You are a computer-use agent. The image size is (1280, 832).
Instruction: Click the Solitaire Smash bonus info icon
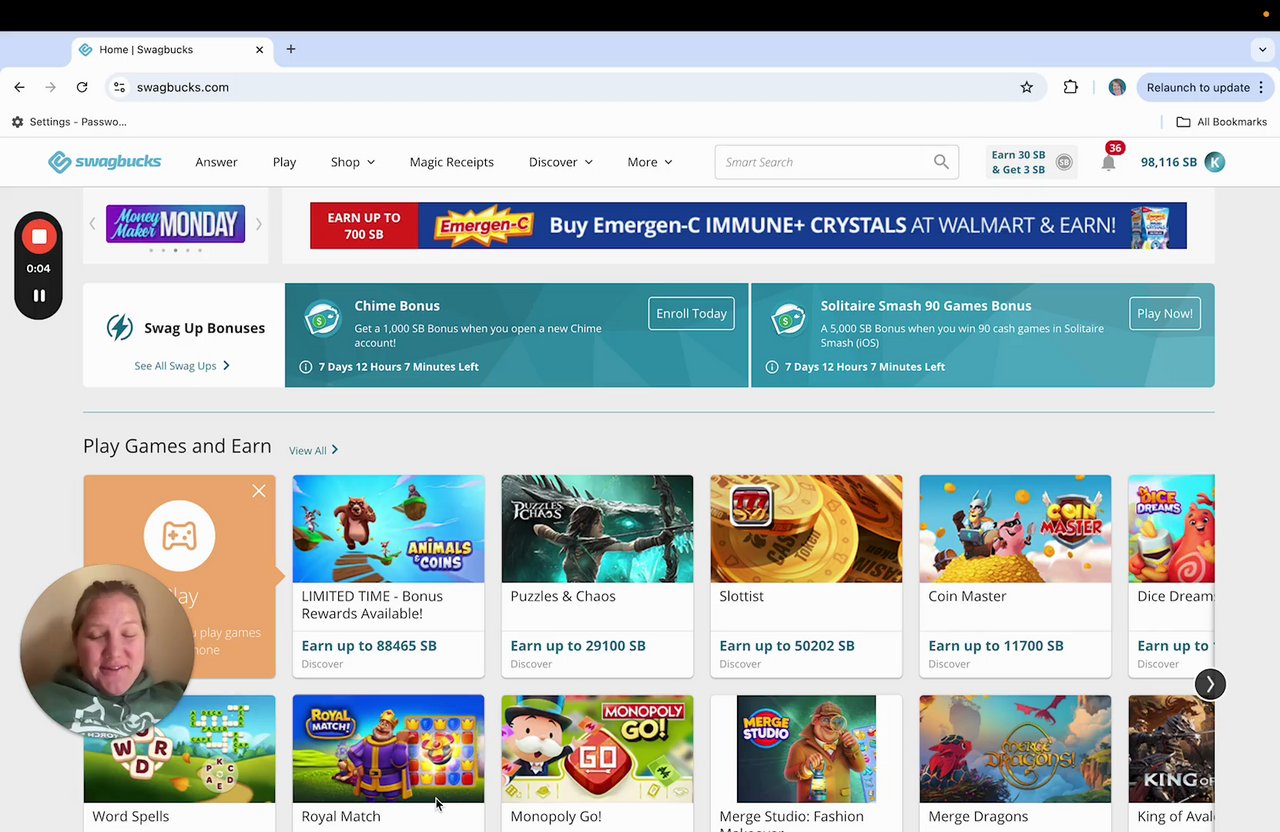point(772,367)
